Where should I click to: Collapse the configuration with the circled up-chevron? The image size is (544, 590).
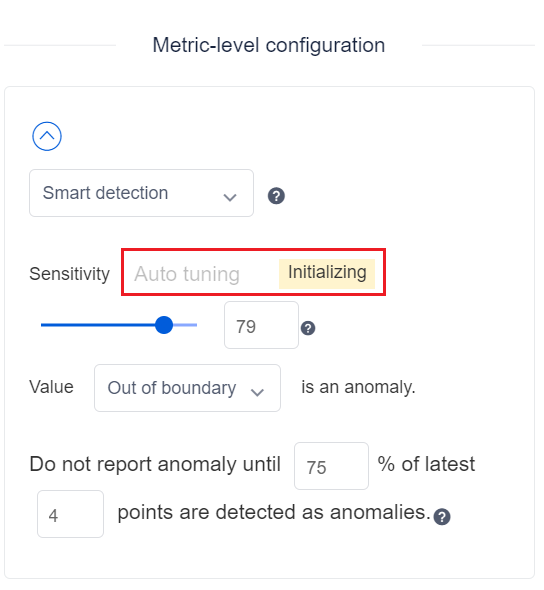click(x=47, y=136)
